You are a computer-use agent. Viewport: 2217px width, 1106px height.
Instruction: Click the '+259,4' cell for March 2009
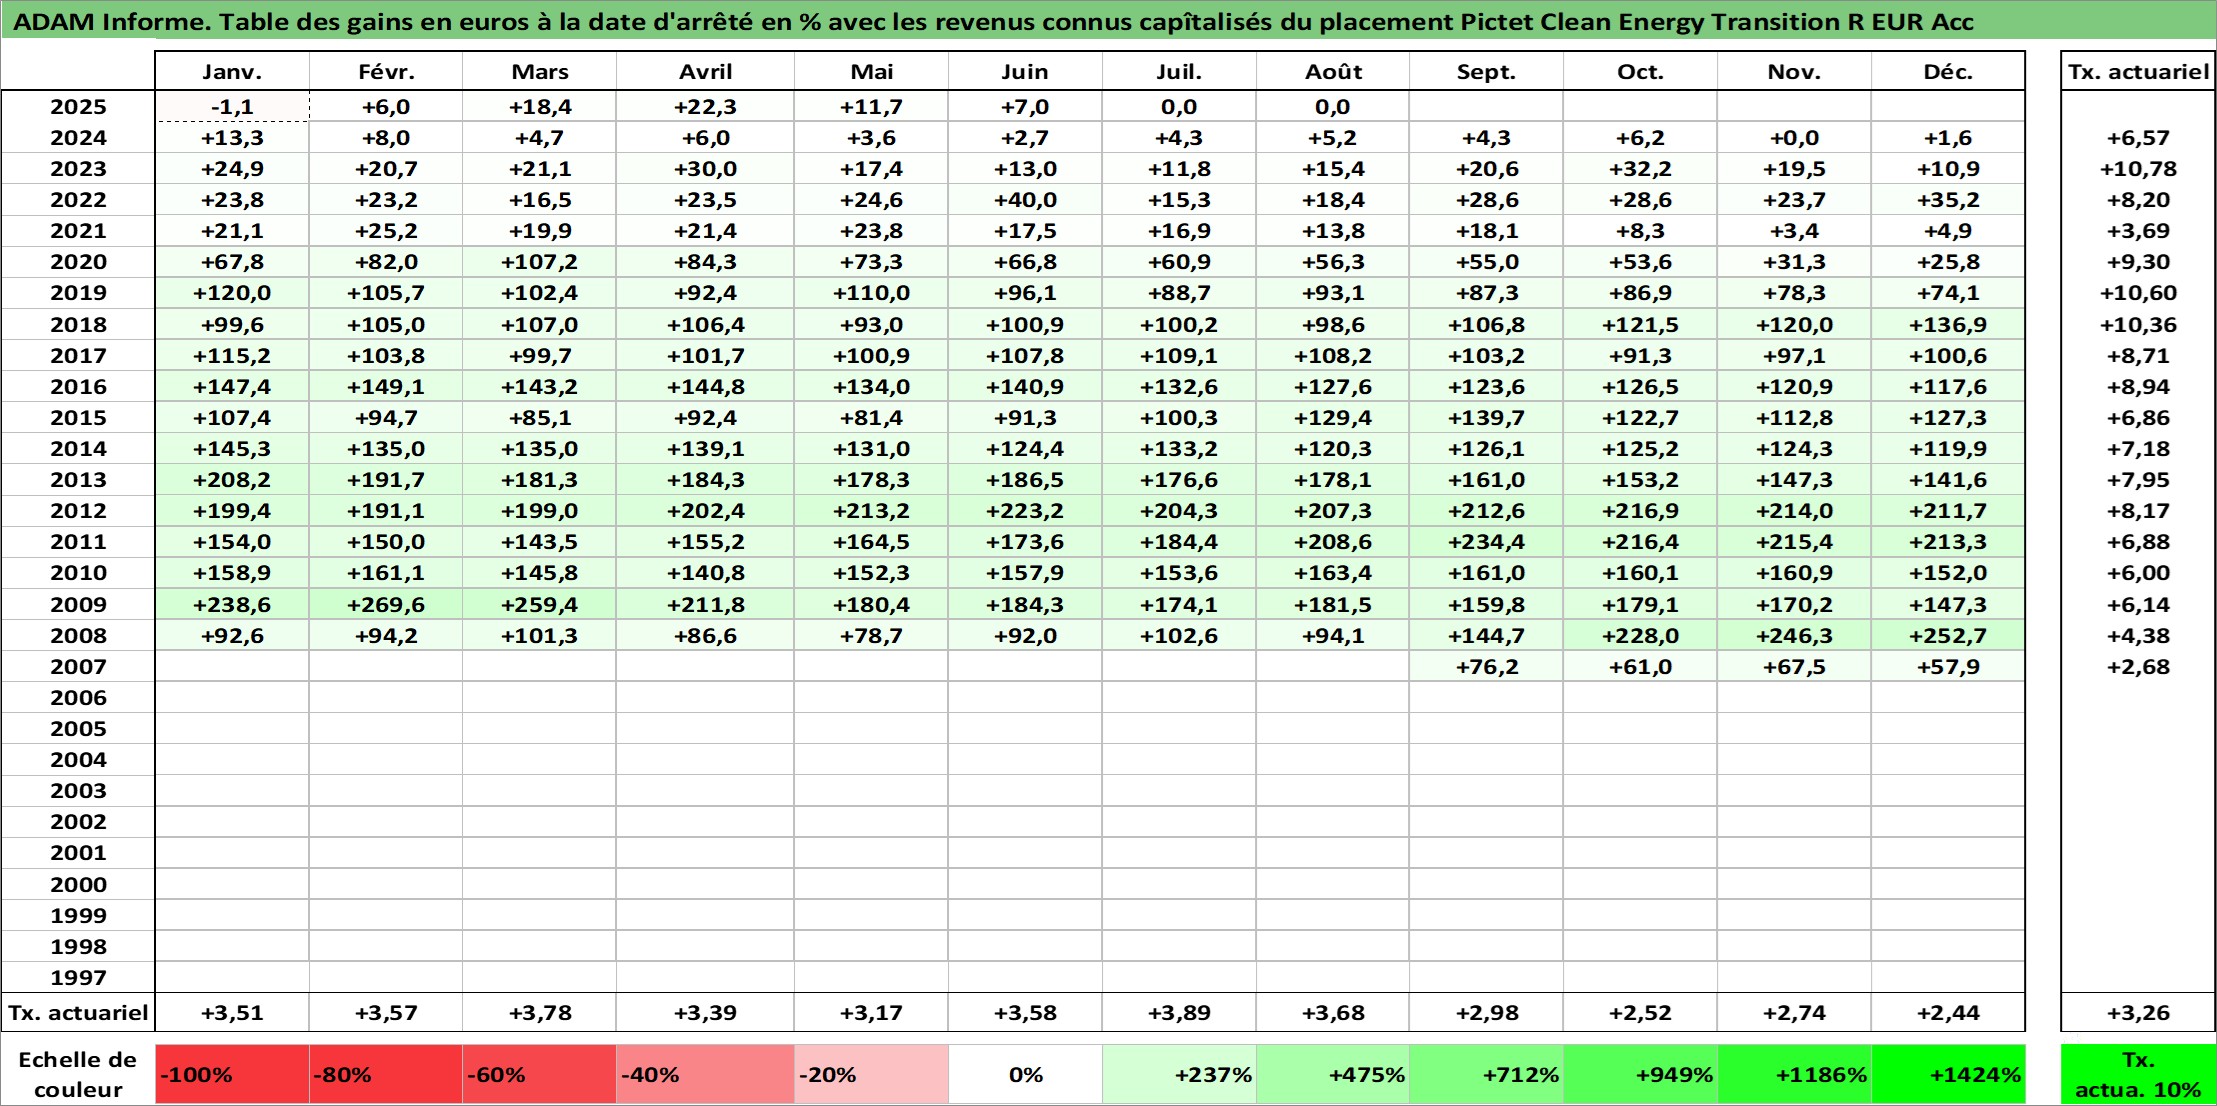(539, 604)
